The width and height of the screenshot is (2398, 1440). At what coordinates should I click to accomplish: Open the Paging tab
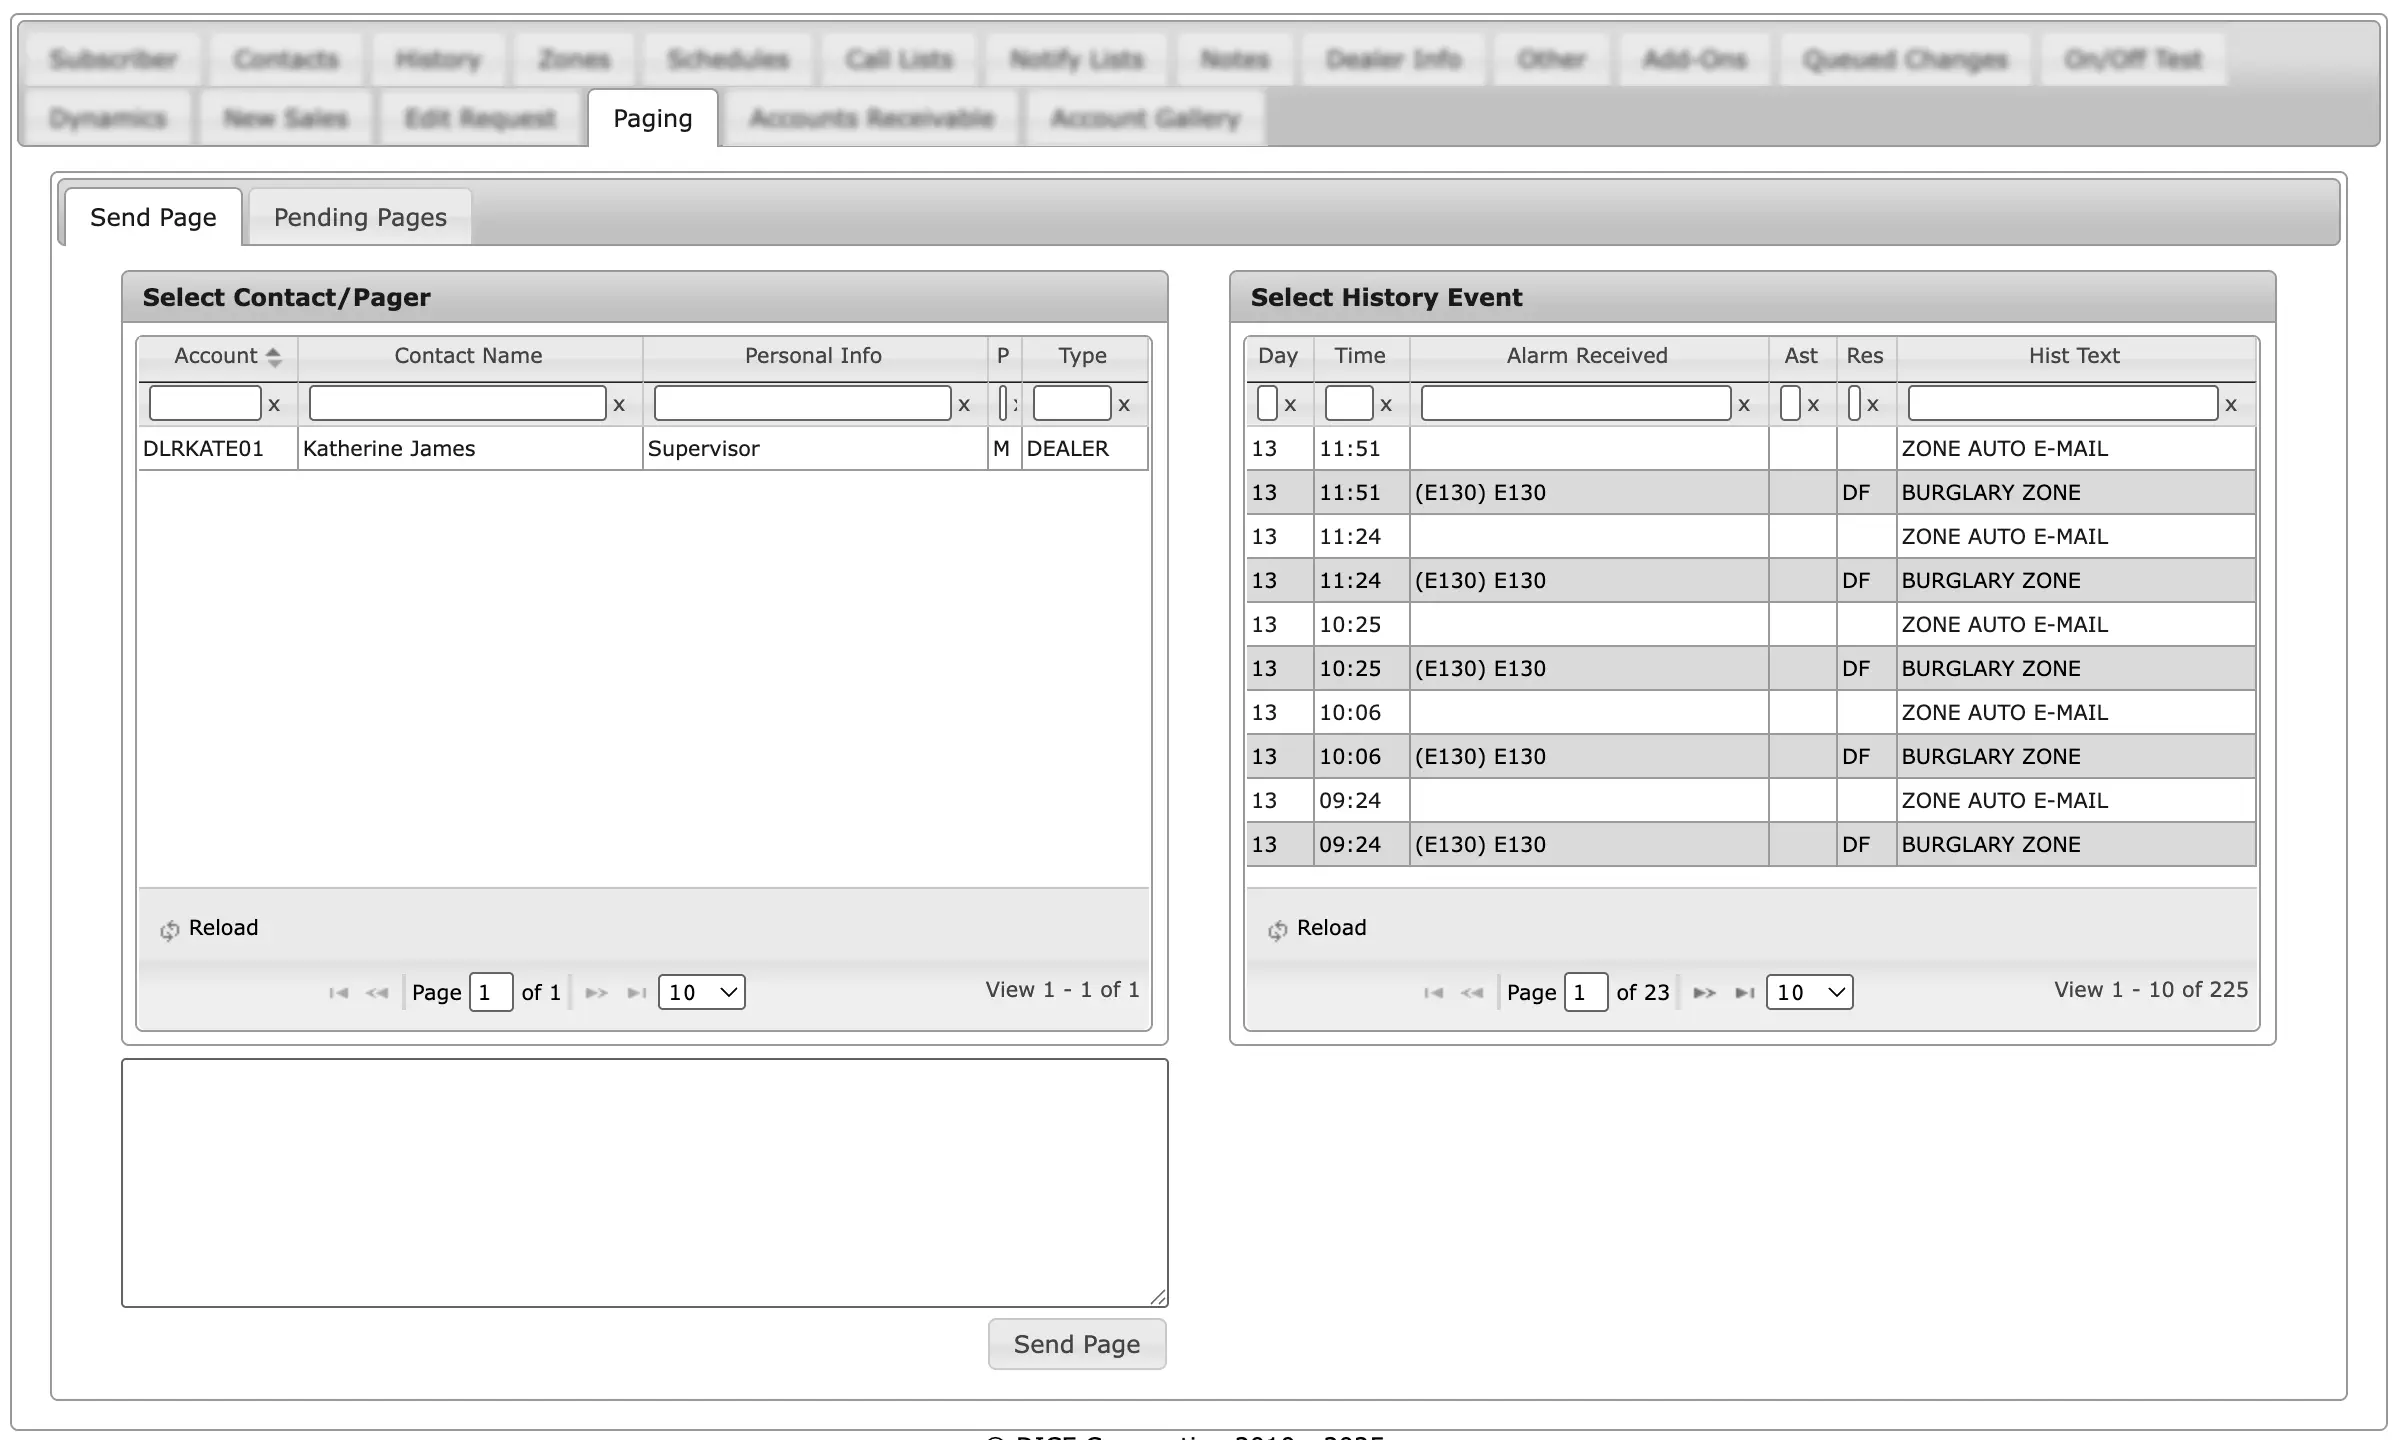click(652, 118)
